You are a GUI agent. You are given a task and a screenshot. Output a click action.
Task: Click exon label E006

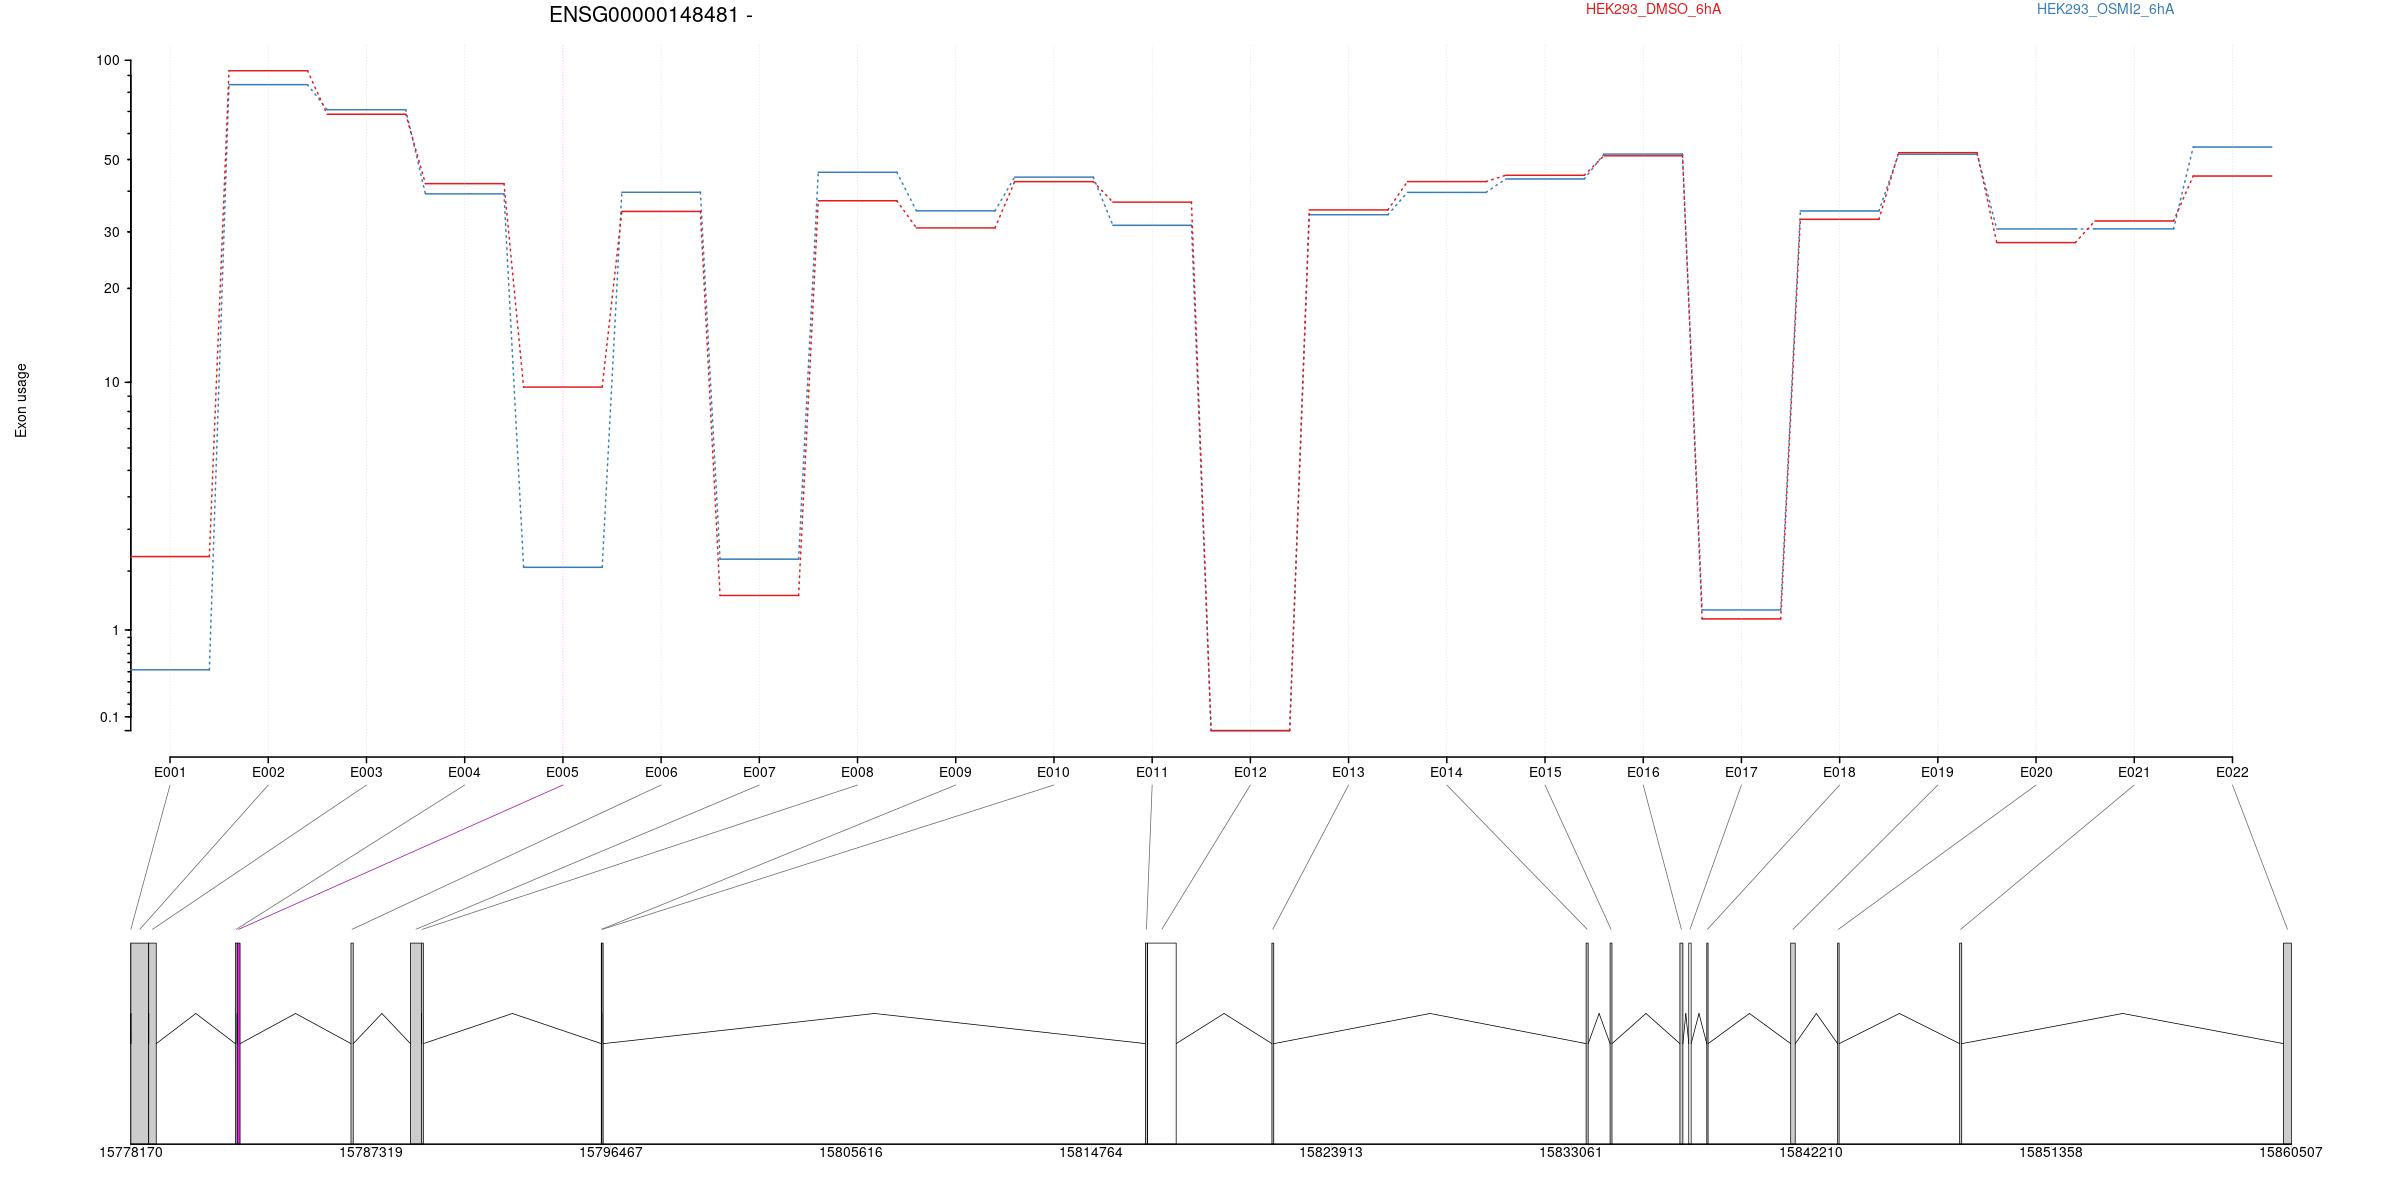(661, 772)
